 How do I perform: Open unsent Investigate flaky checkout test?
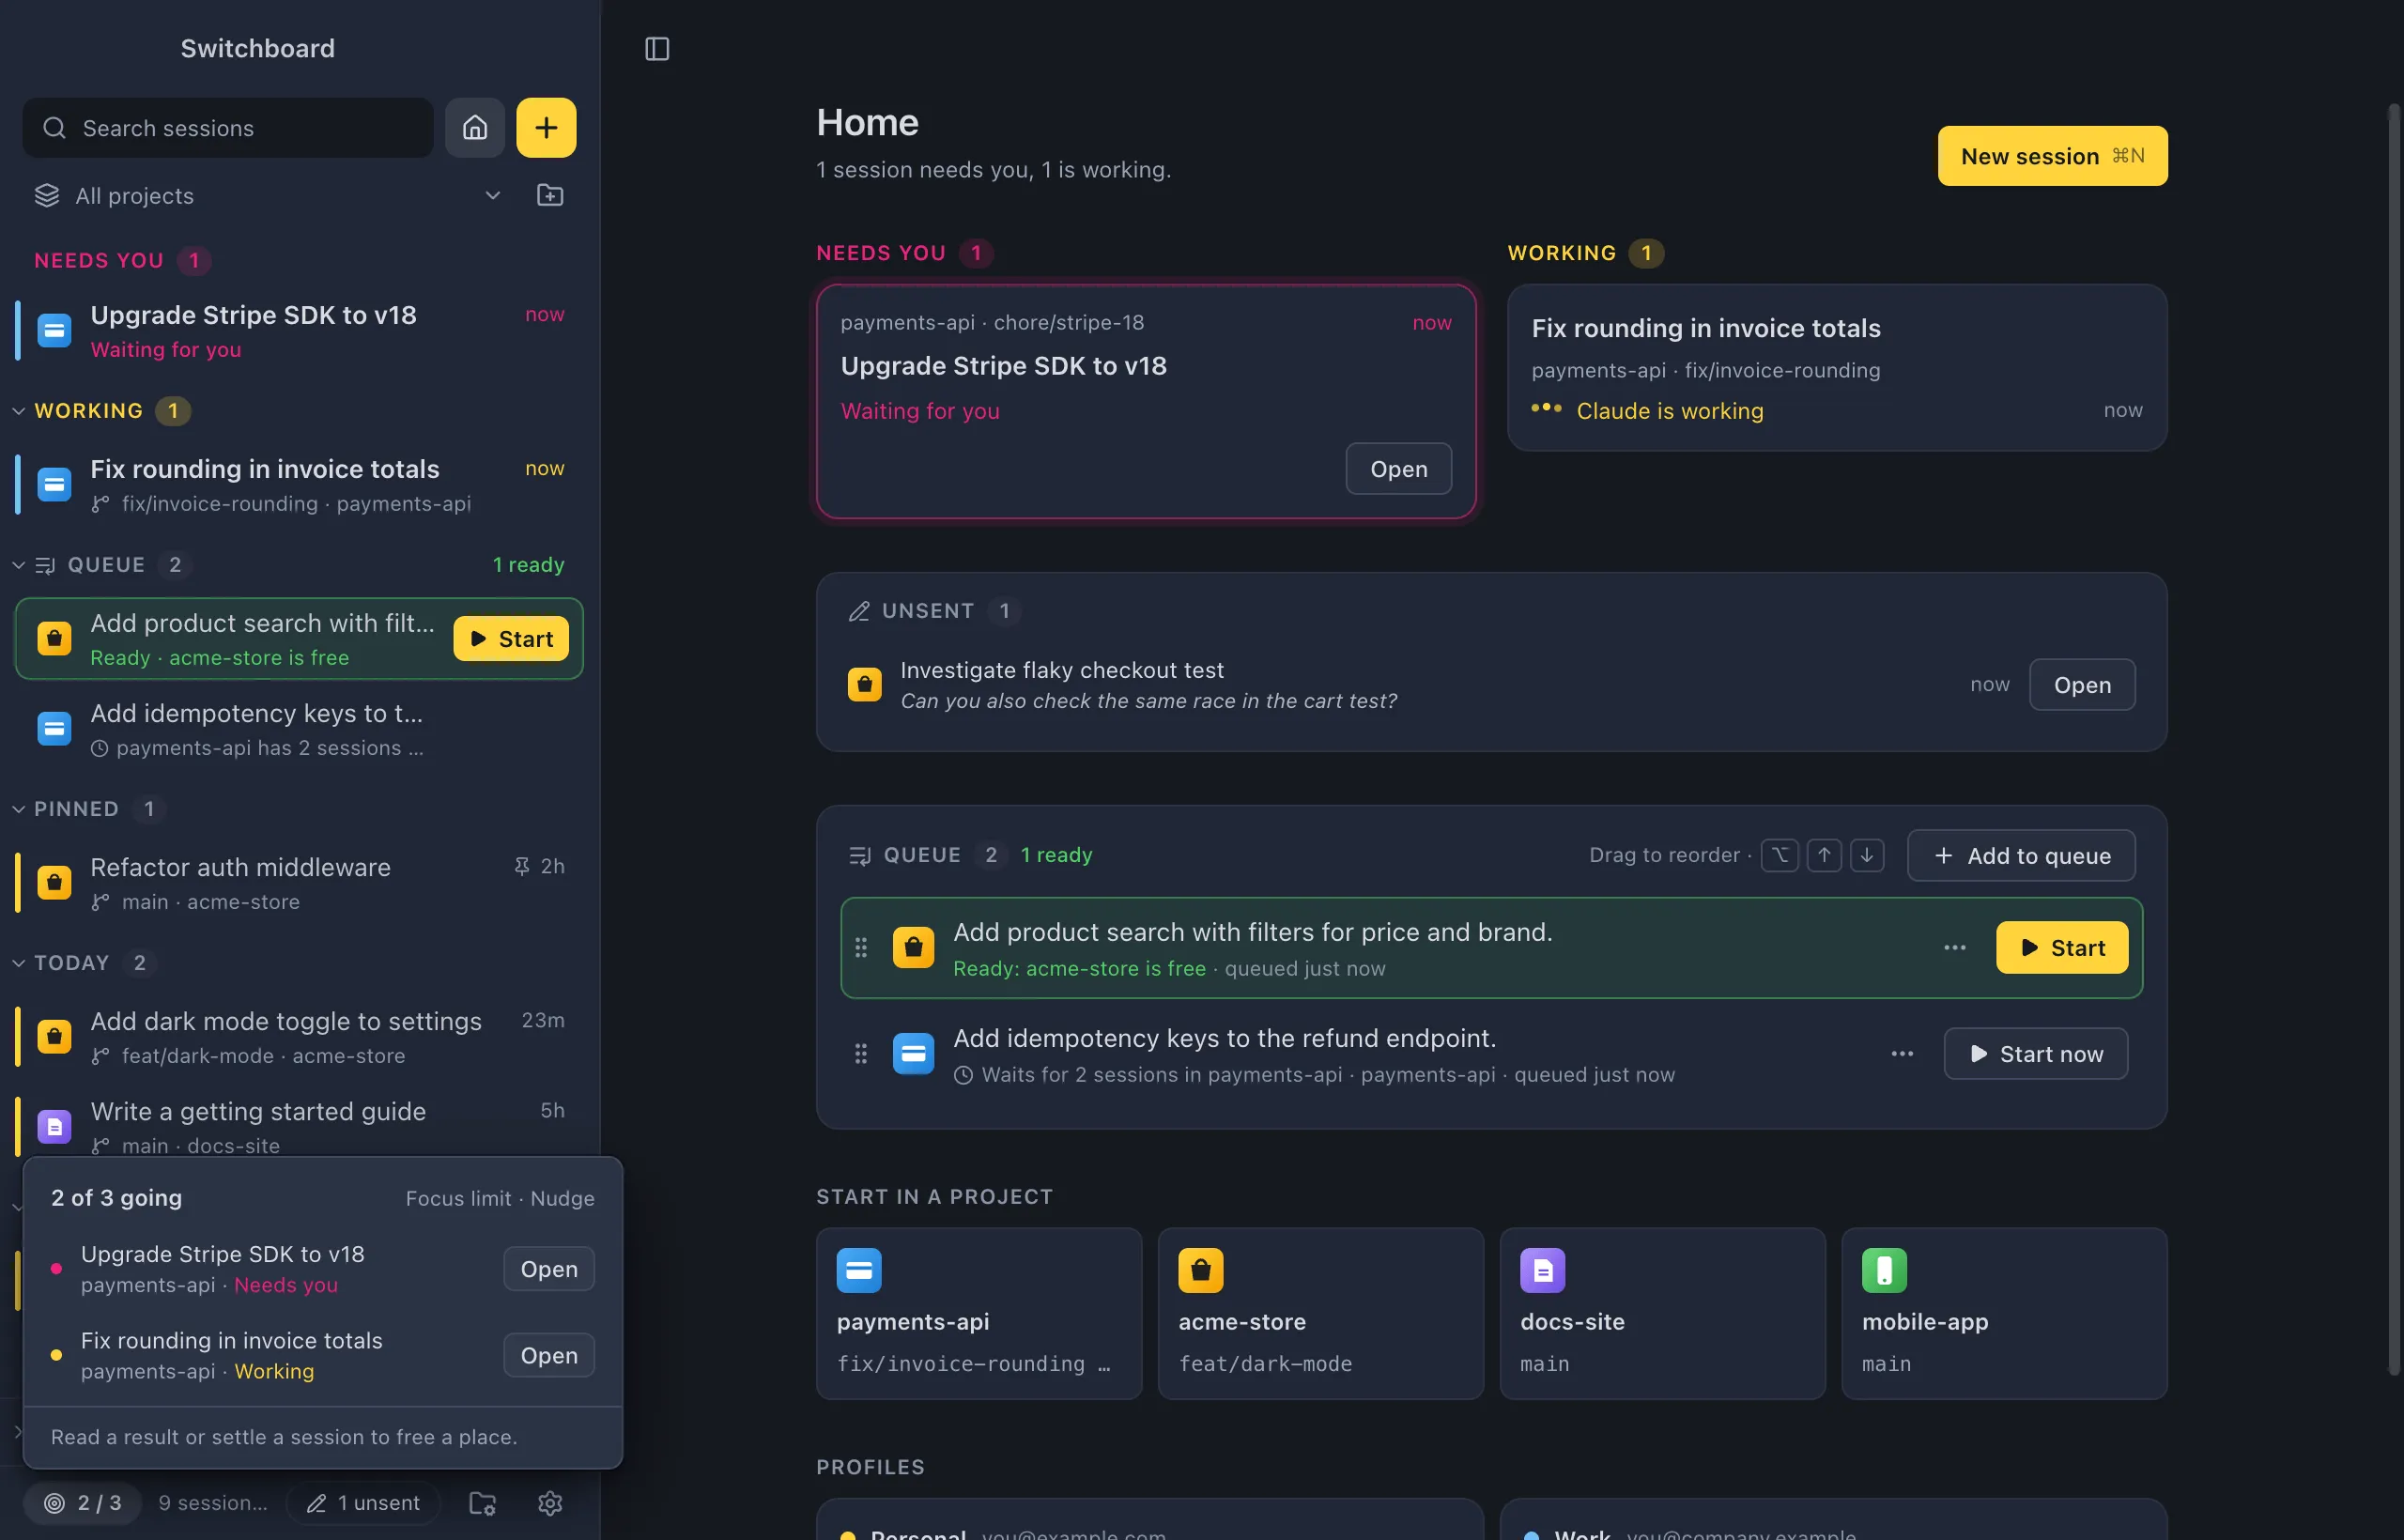pyautogui.click(x=2082, y=684)
